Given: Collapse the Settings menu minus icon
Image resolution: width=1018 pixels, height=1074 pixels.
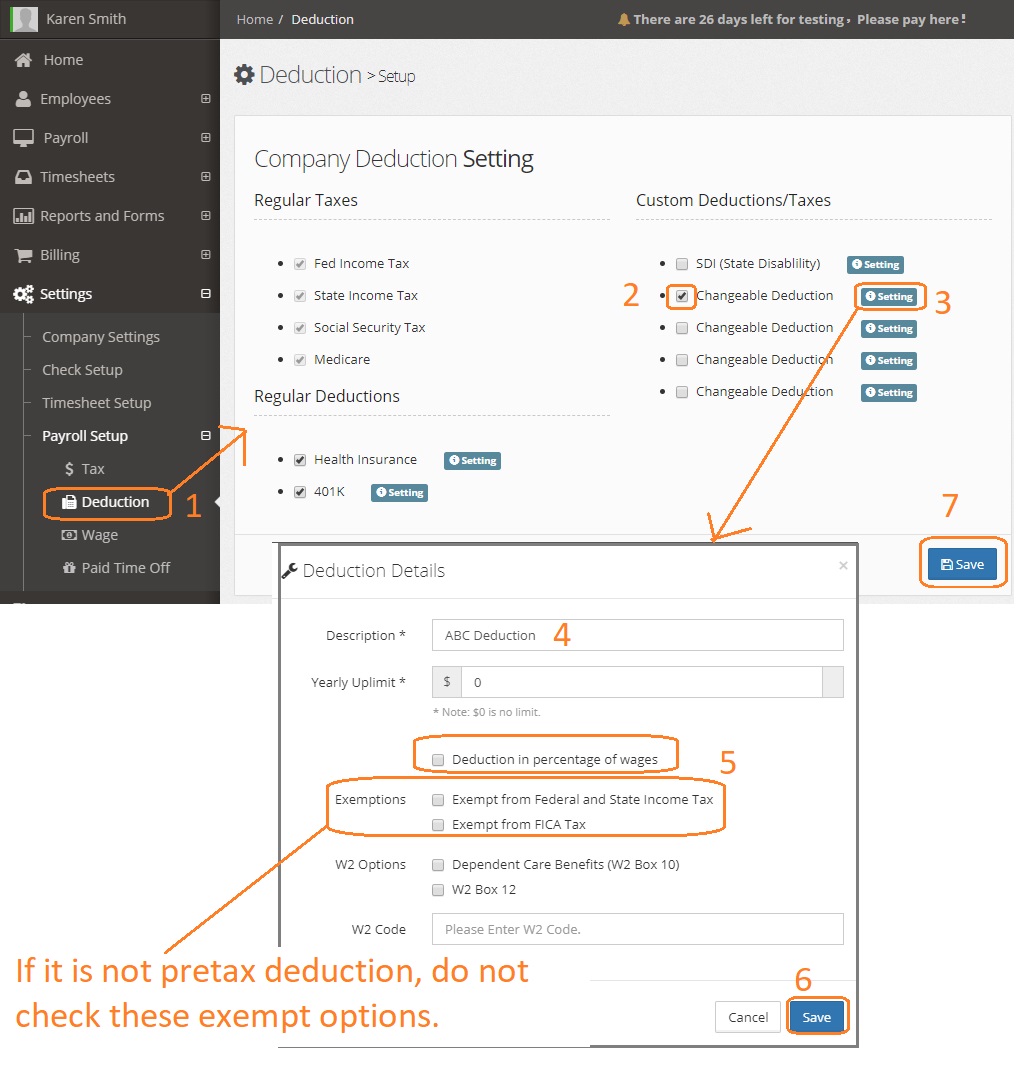Looking at the screenshot, I should (206, 294).
